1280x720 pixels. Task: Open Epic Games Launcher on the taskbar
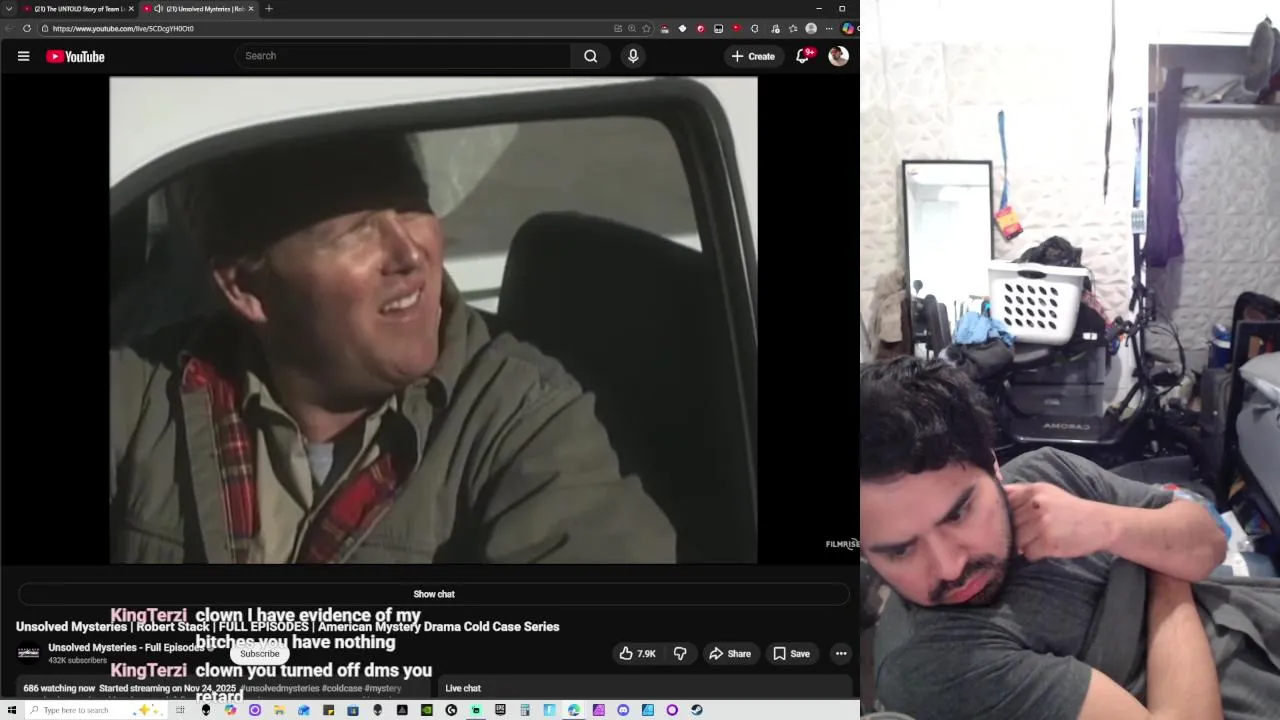[500, 710]
